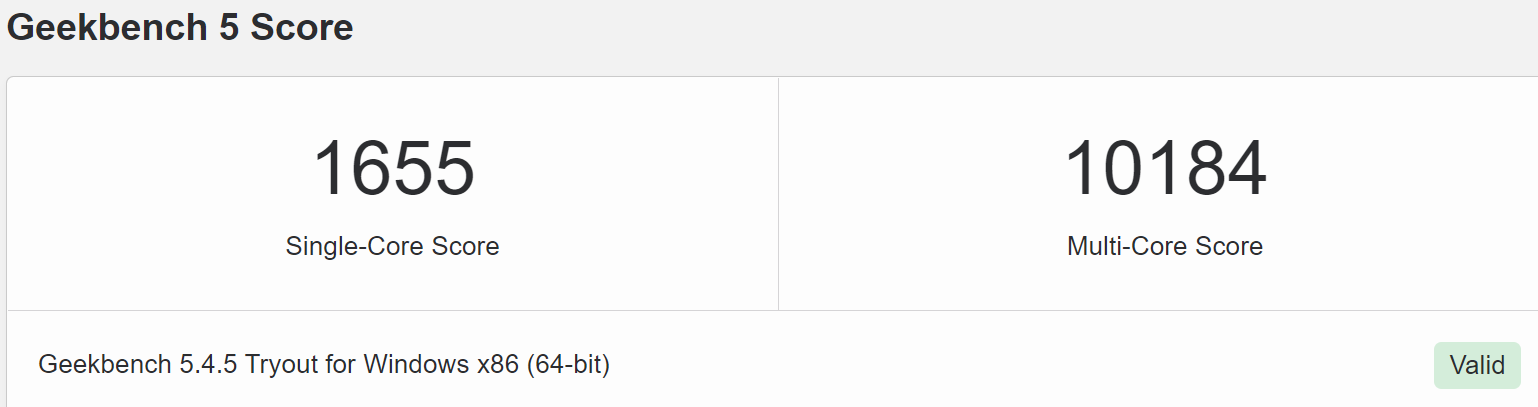Select the 10184 multi-core score number
The image size is (1538, 407).
pyautogui.click(x=1165, y=169)
